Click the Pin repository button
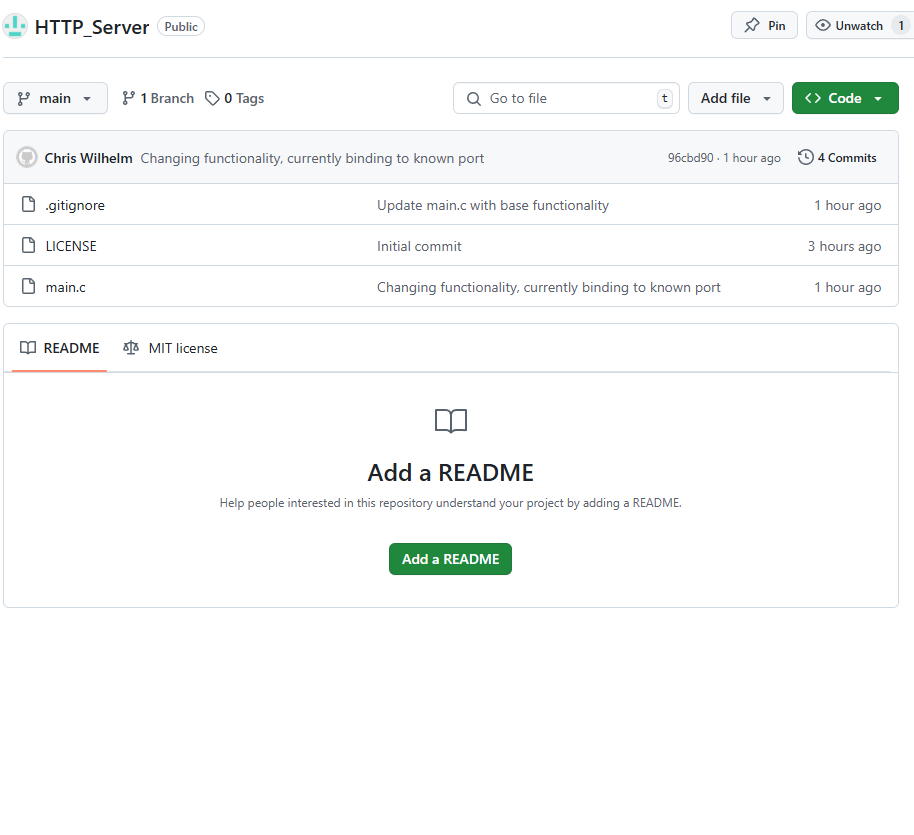 coord(764,26)
